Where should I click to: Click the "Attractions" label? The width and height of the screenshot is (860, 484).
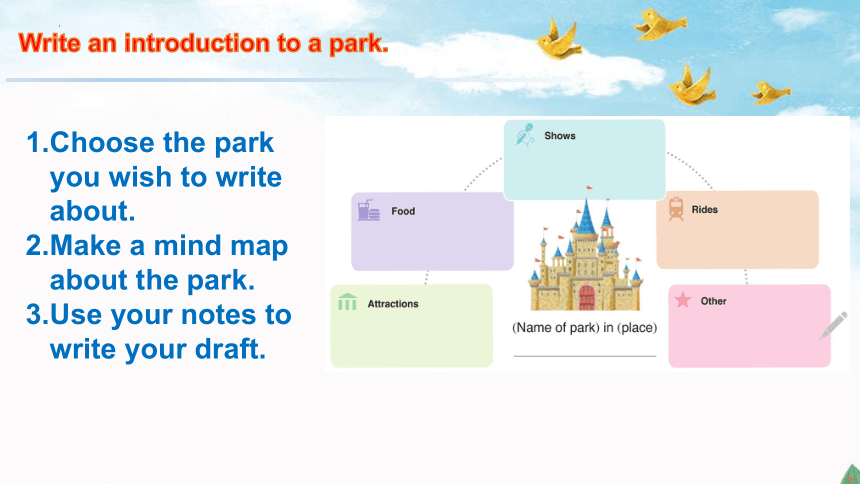393,303
